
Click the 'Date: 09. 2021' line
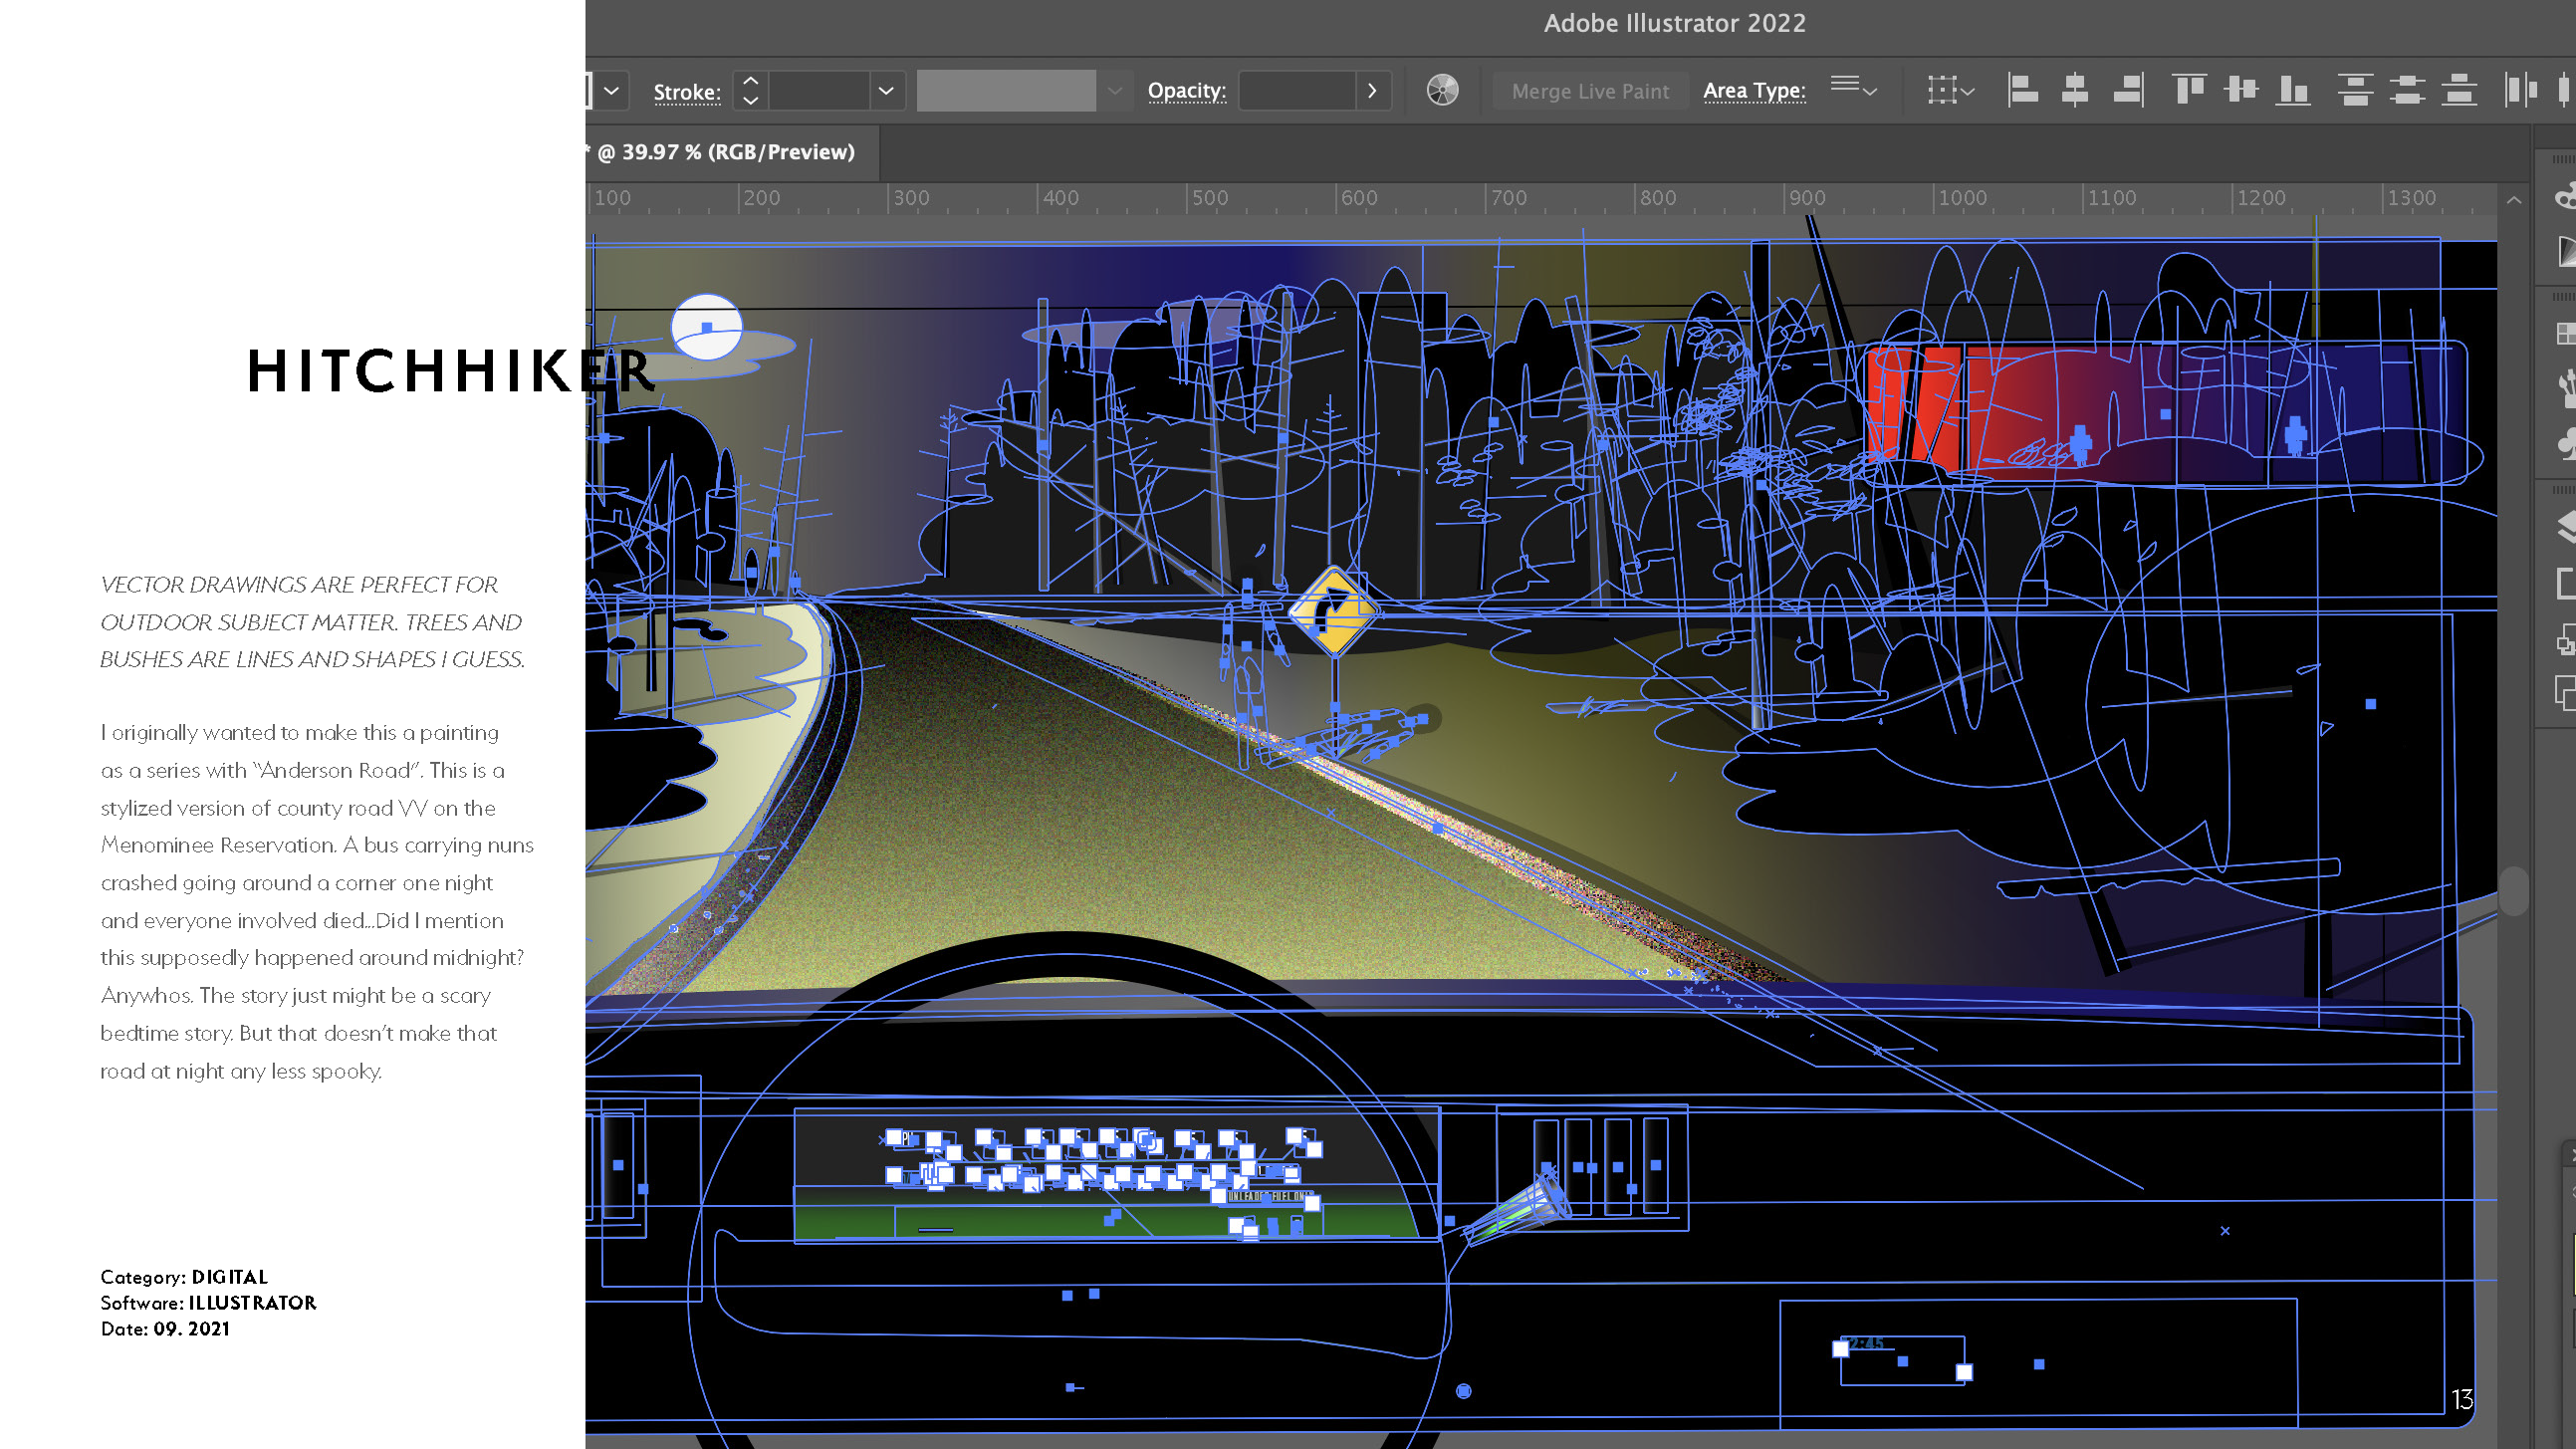pos(165,1329)
